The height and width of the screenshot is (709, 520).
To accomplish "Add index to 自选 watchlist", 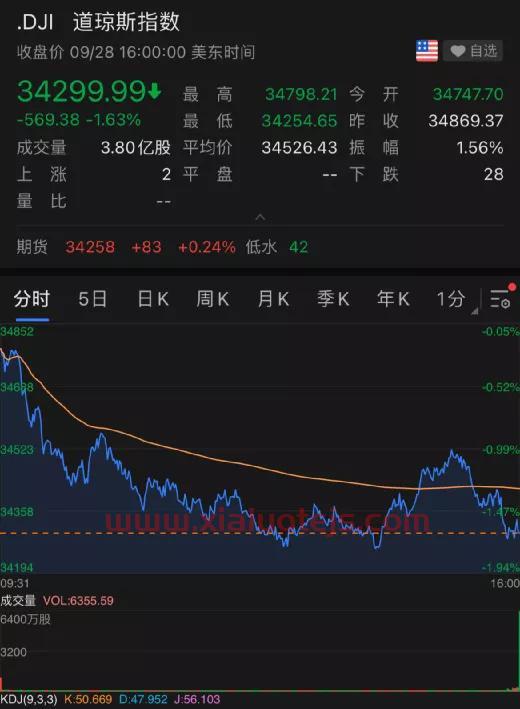I will 473,51.
